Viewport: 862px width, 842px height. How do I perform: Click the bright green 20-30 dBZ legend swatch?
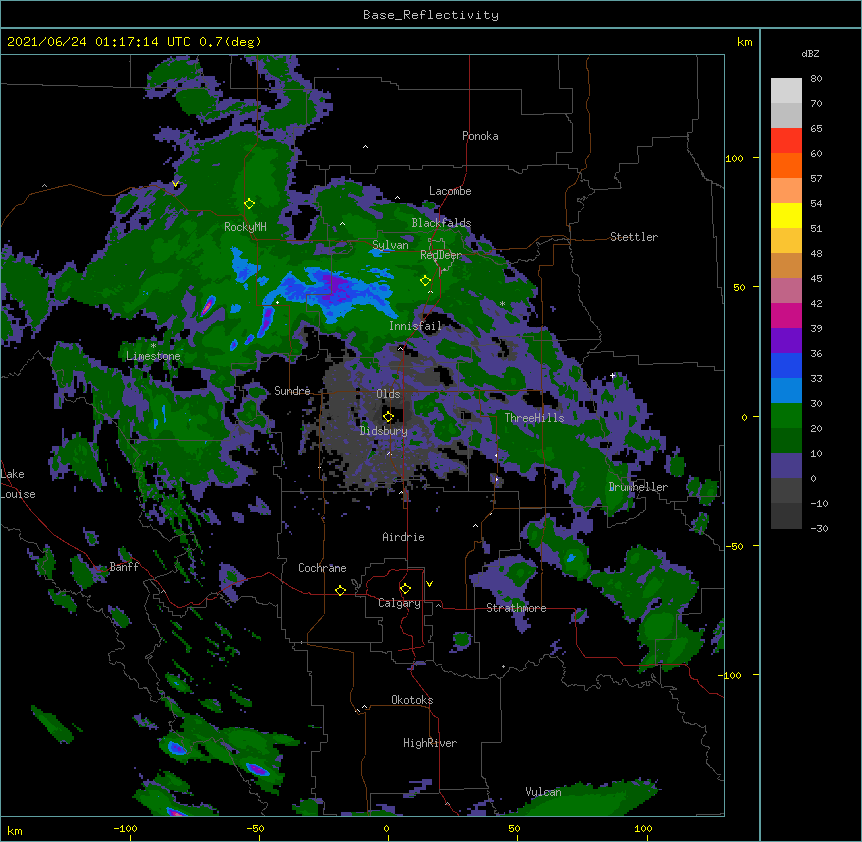coord(786,416)
